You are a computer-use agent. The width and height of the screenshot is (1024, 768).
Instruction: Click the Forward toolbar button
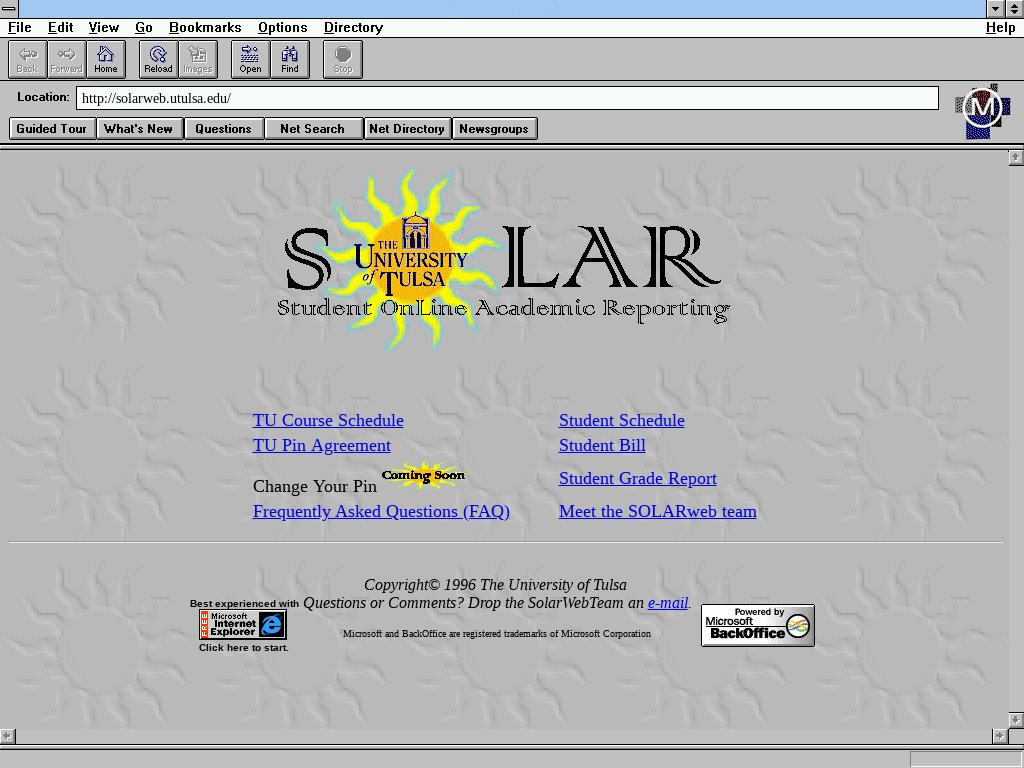point(67,60)
